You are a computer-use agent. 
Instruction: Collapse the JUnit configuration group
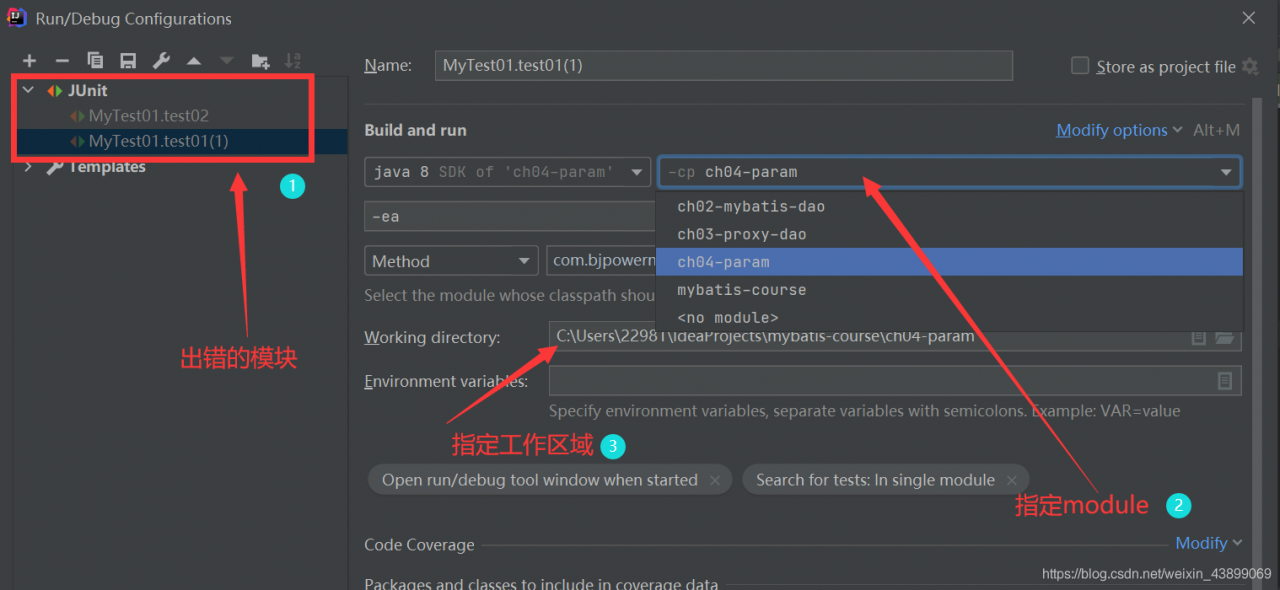point(27,90)
